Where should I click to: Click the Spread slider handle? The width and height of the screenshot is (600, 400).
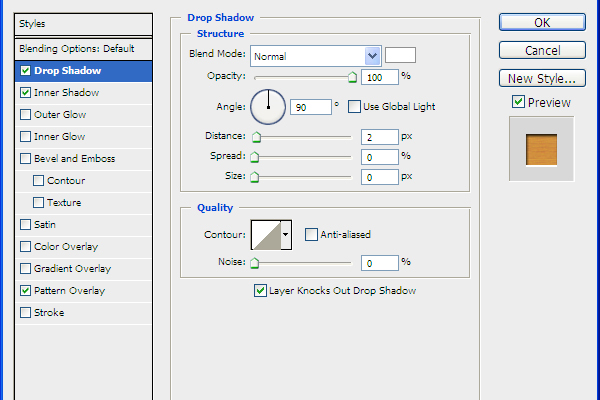[x=254, y=157]
